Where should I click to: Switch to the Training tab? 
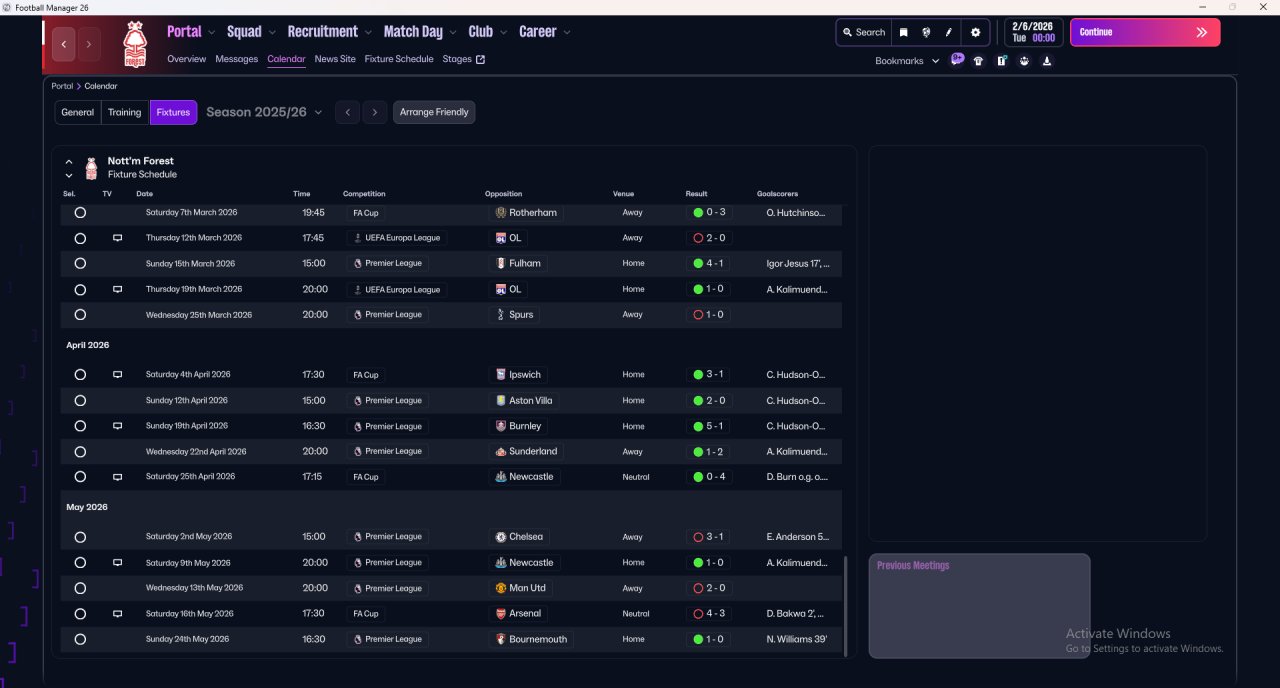125,112
